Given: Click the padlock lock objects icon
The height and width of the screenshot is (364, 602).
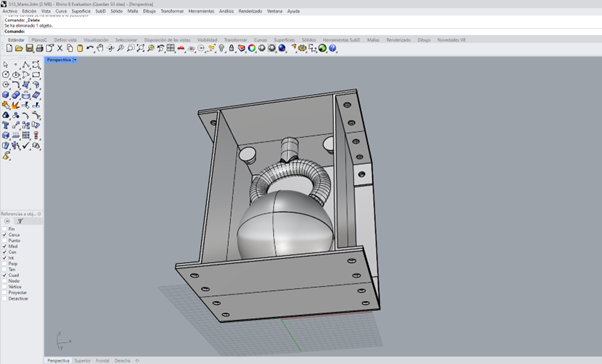Looking at the screenshot, I should [x=232, y=48].
